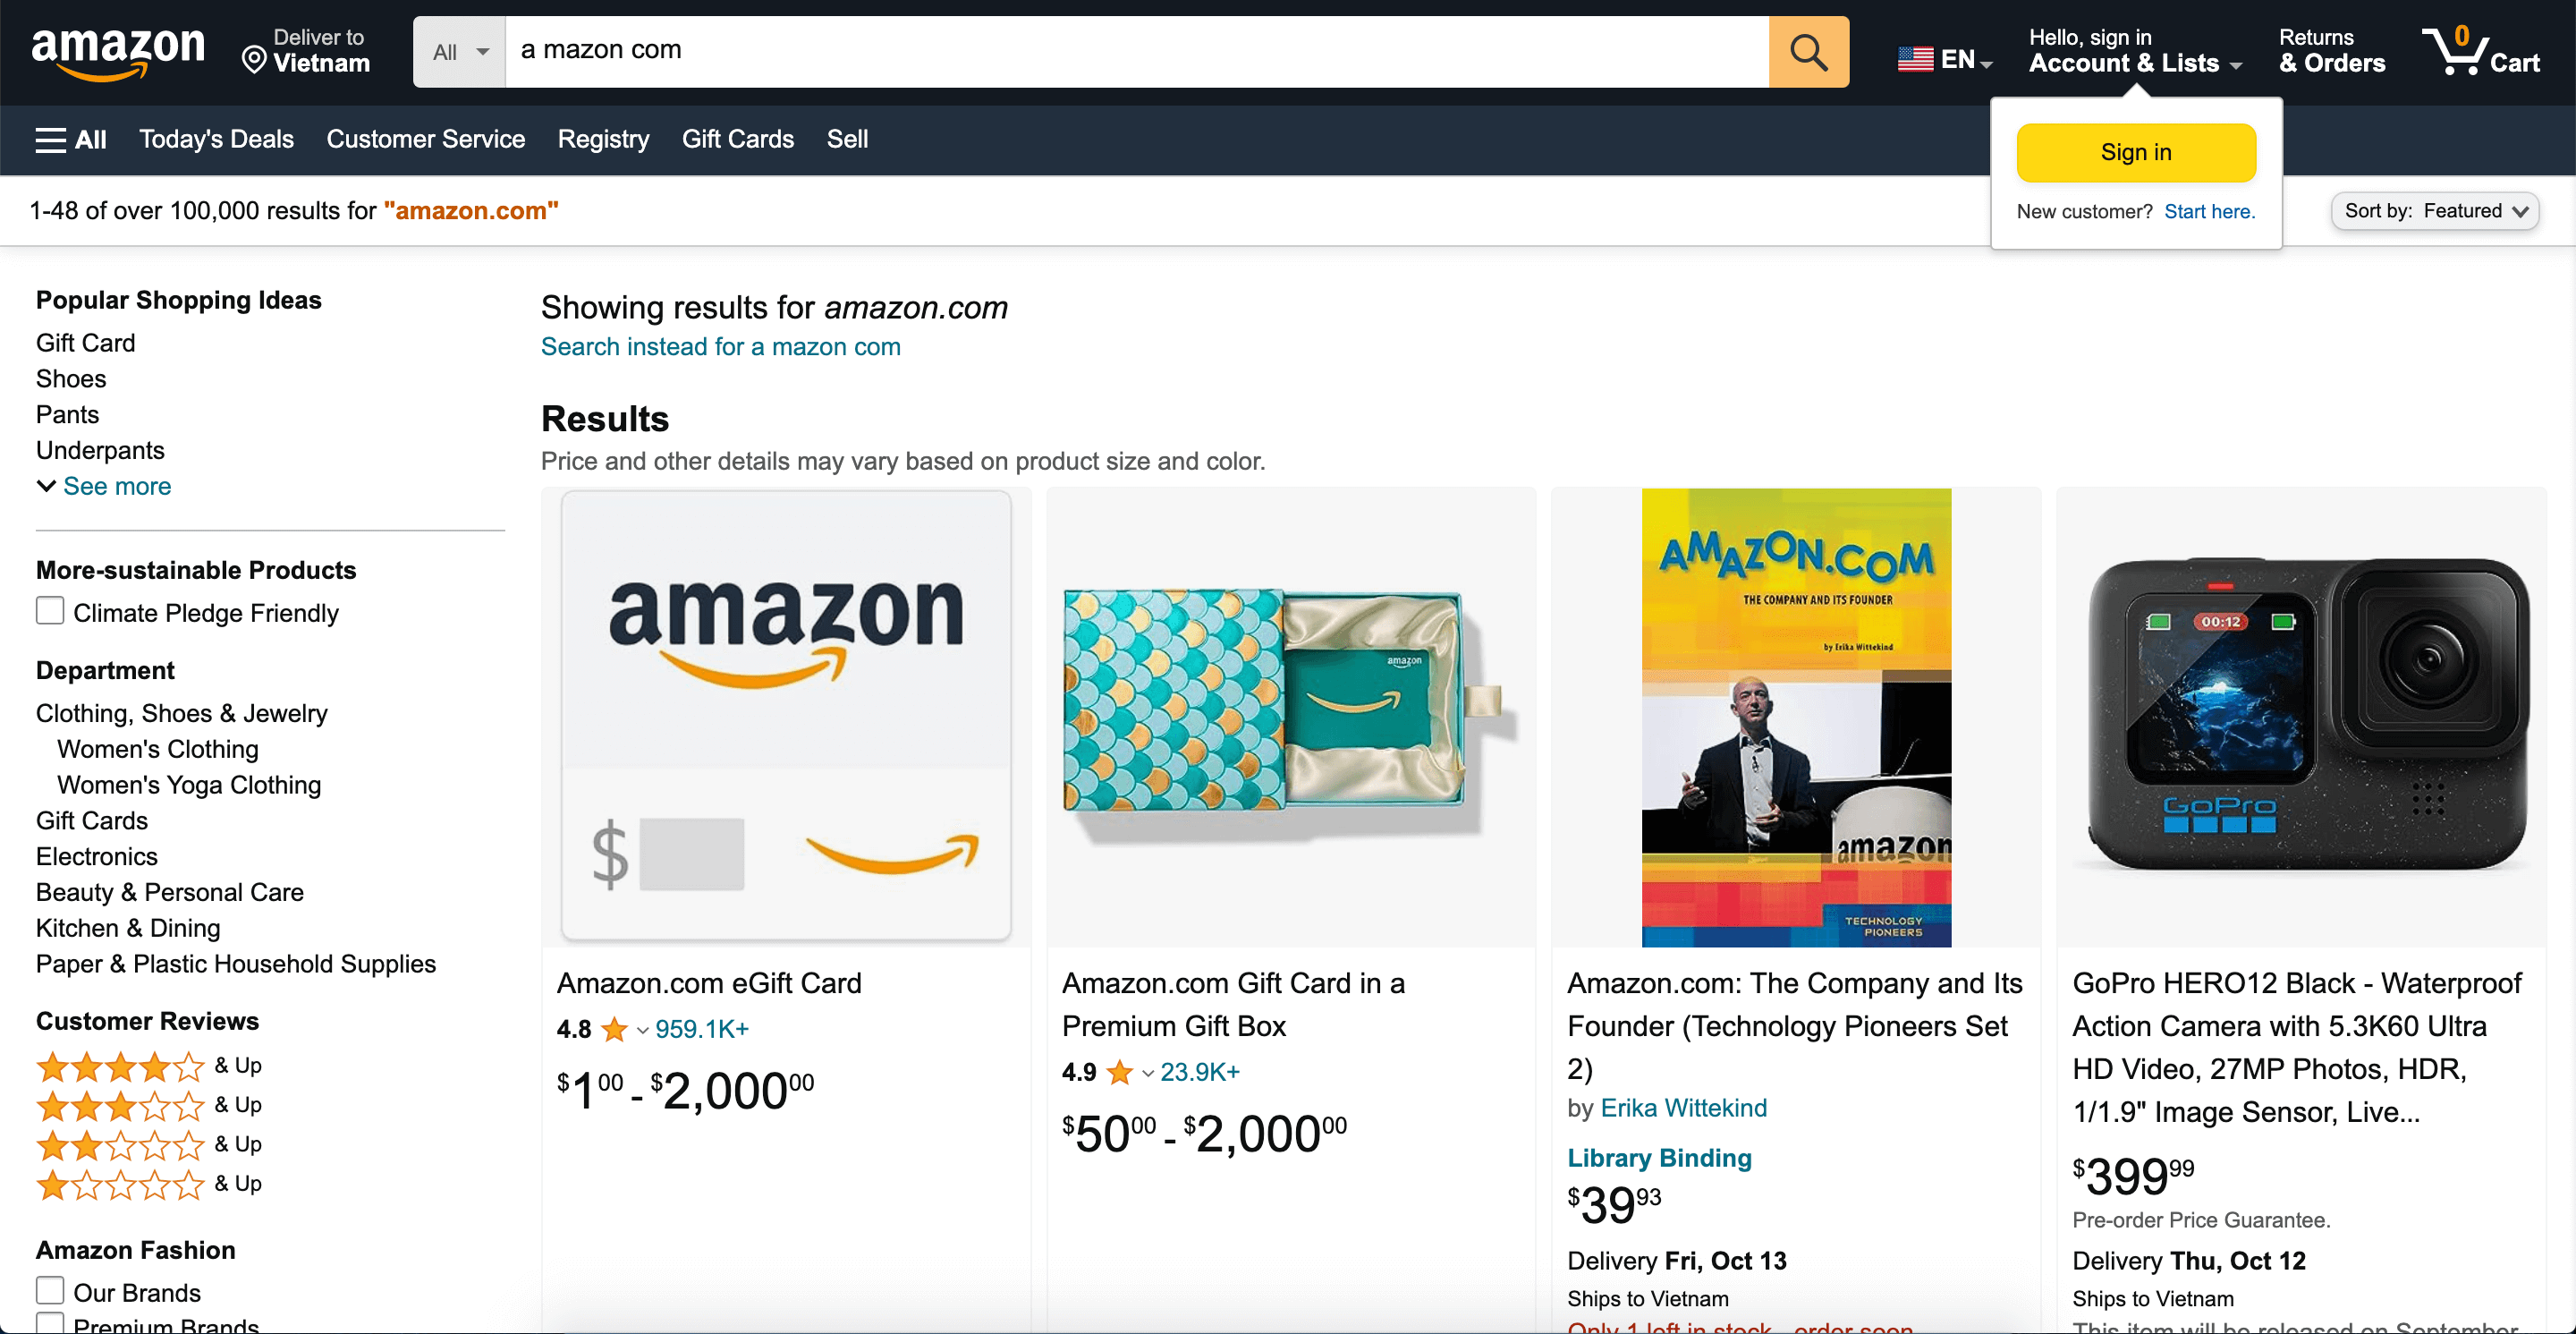The width and height of the screenshot is (2576, 1334).
Task: Open the GoPro HERO12 product image
Action: pyautogui.click(x=2300, y=716)
